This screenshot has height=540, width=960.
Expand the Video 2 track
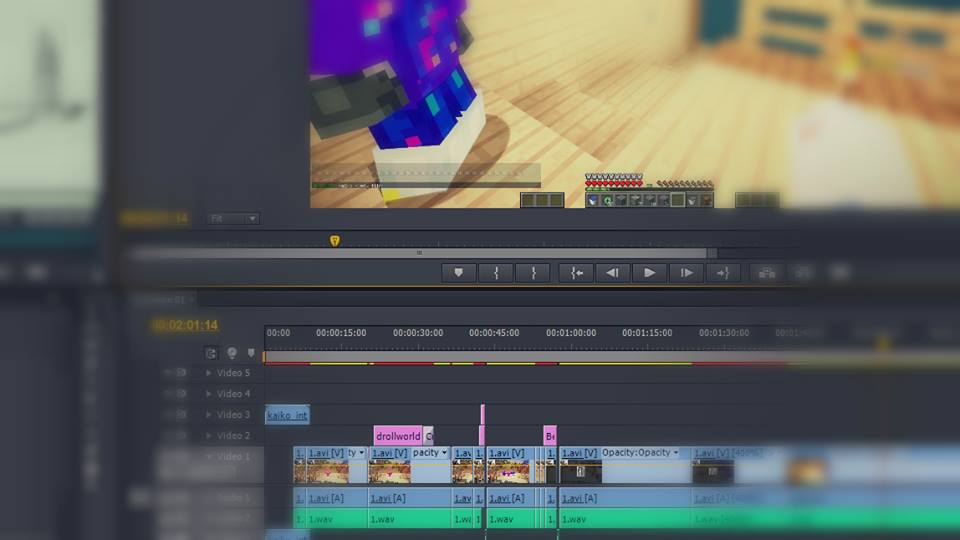point(209,435)
